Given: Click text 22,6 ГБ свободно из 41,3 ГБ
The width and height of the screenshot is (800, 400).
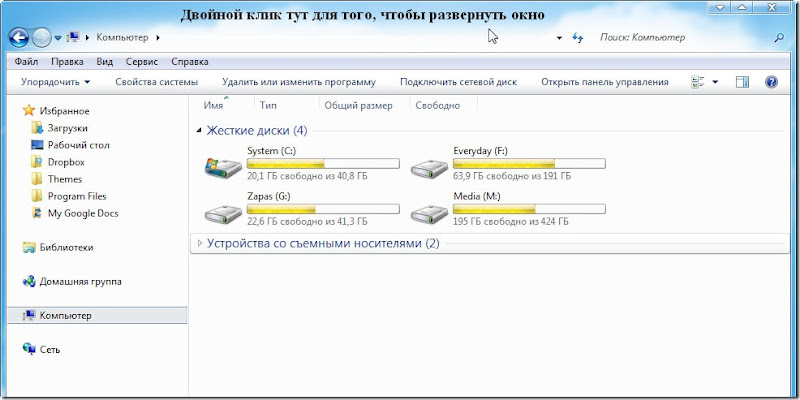Looking at the screenshot, I should (x=307, y=221).
